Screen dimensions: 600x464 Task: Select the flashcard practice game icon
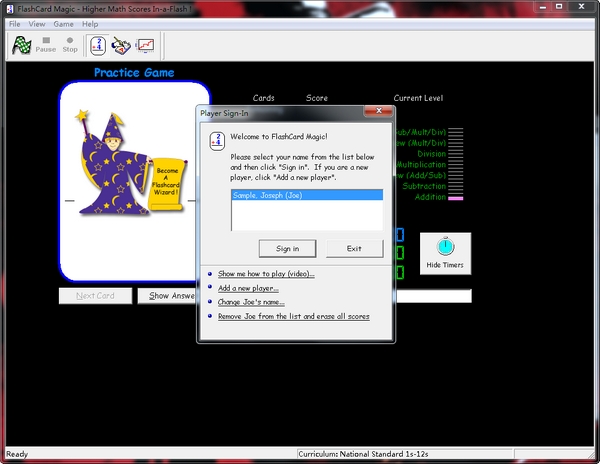pyautogui.click(x=98, y=46)
